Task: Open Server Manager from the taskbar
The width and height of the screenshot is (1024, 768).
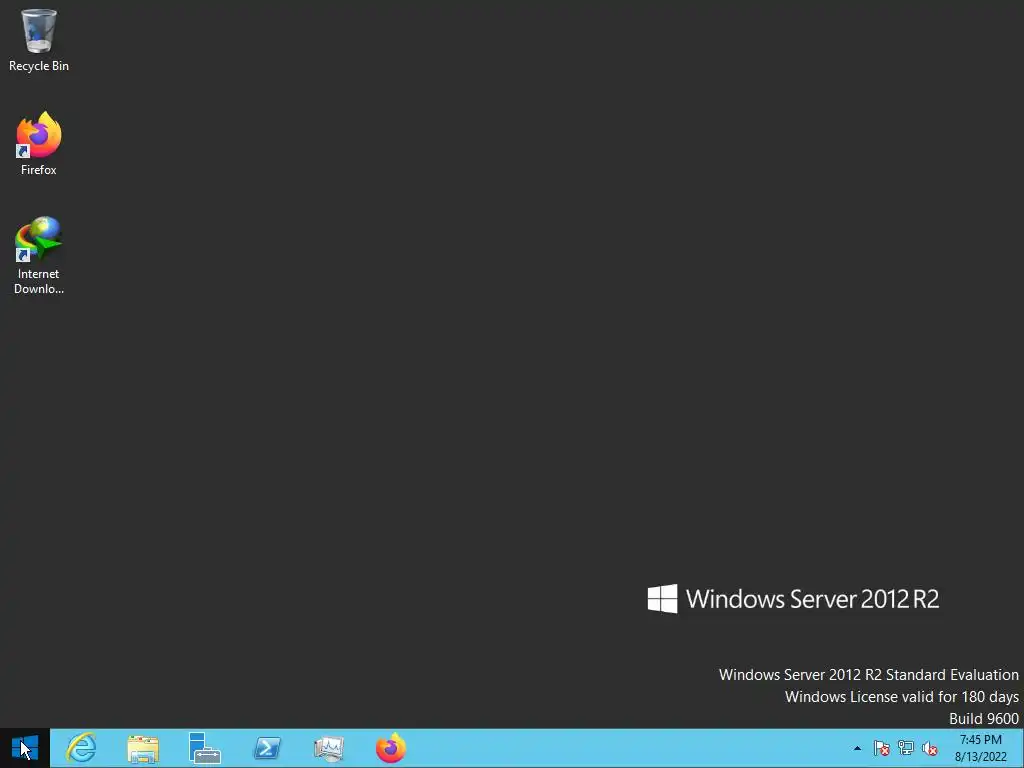Action: [204, 748]
